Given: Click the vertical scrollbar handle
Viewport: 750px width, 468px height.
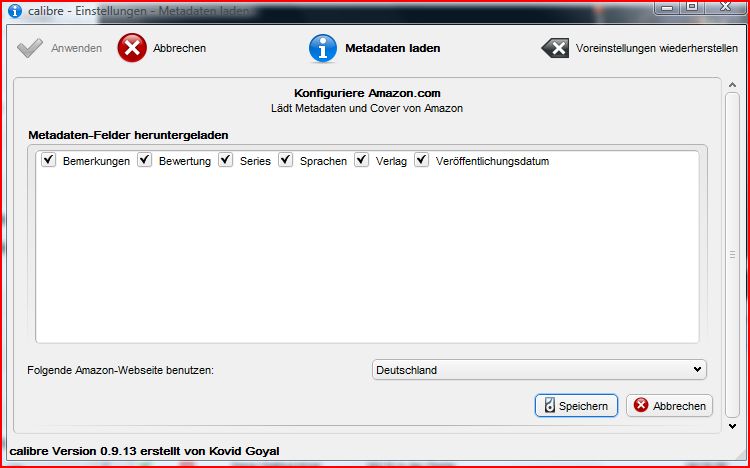Looking at the screenshot, I should point(732,255).
